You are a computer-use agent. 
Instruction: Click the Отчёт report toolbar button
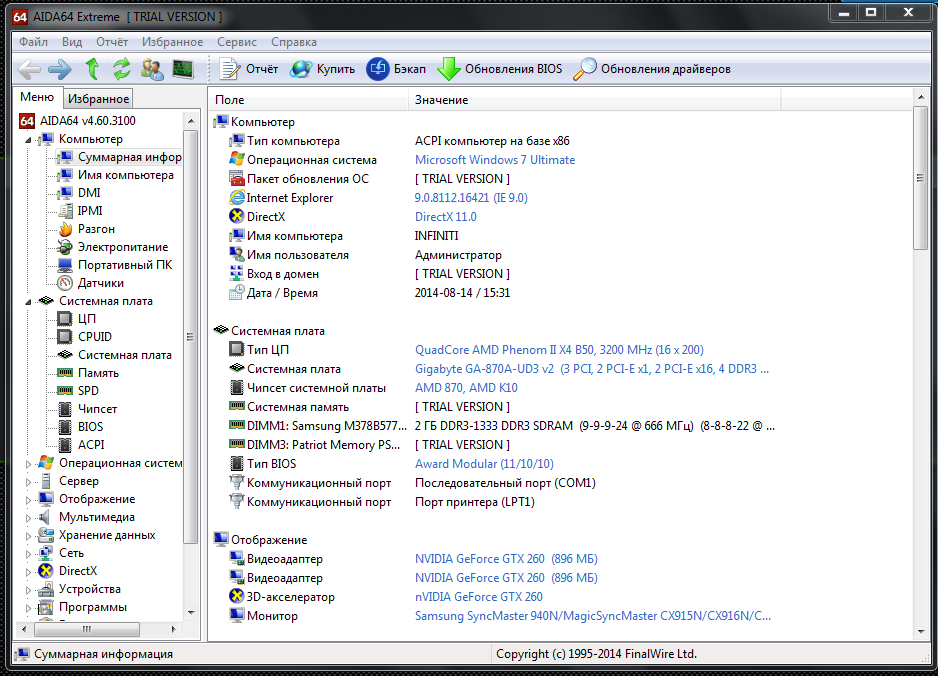tap(248, 69)
